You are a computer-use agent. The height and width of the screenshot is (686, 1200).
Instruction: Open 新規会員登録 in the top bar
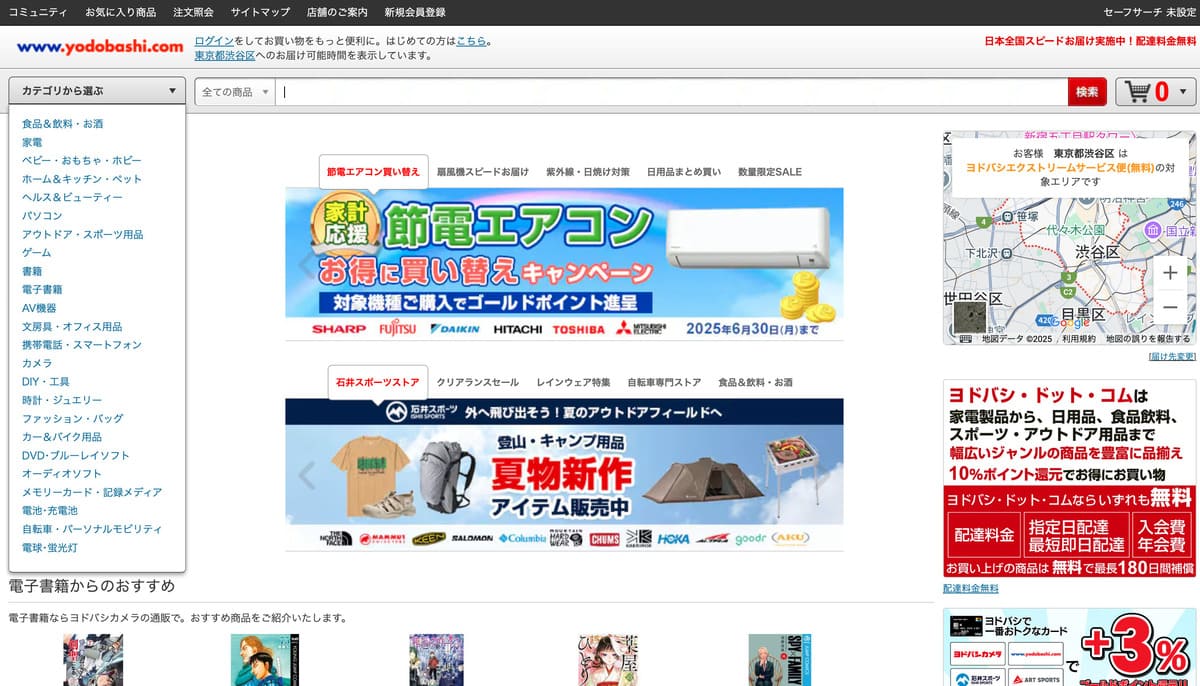point(415,12)
